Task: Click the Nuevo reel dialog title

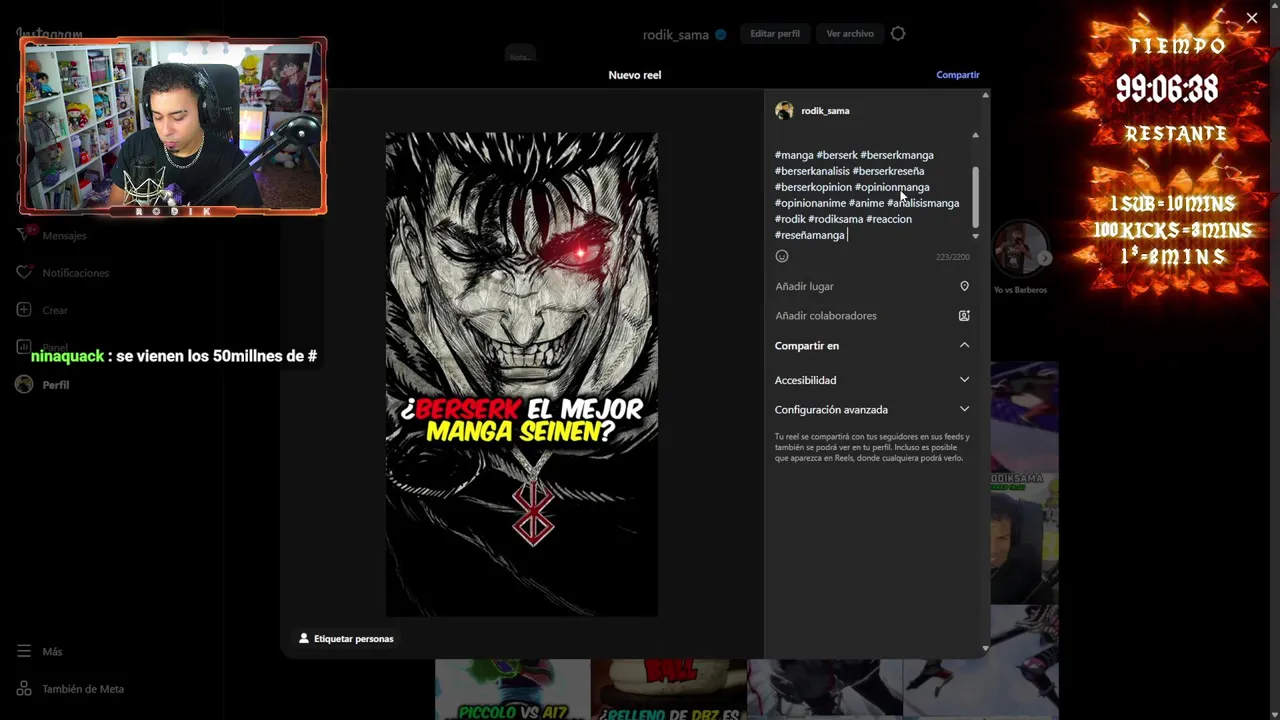Action: tap(634, 75)
